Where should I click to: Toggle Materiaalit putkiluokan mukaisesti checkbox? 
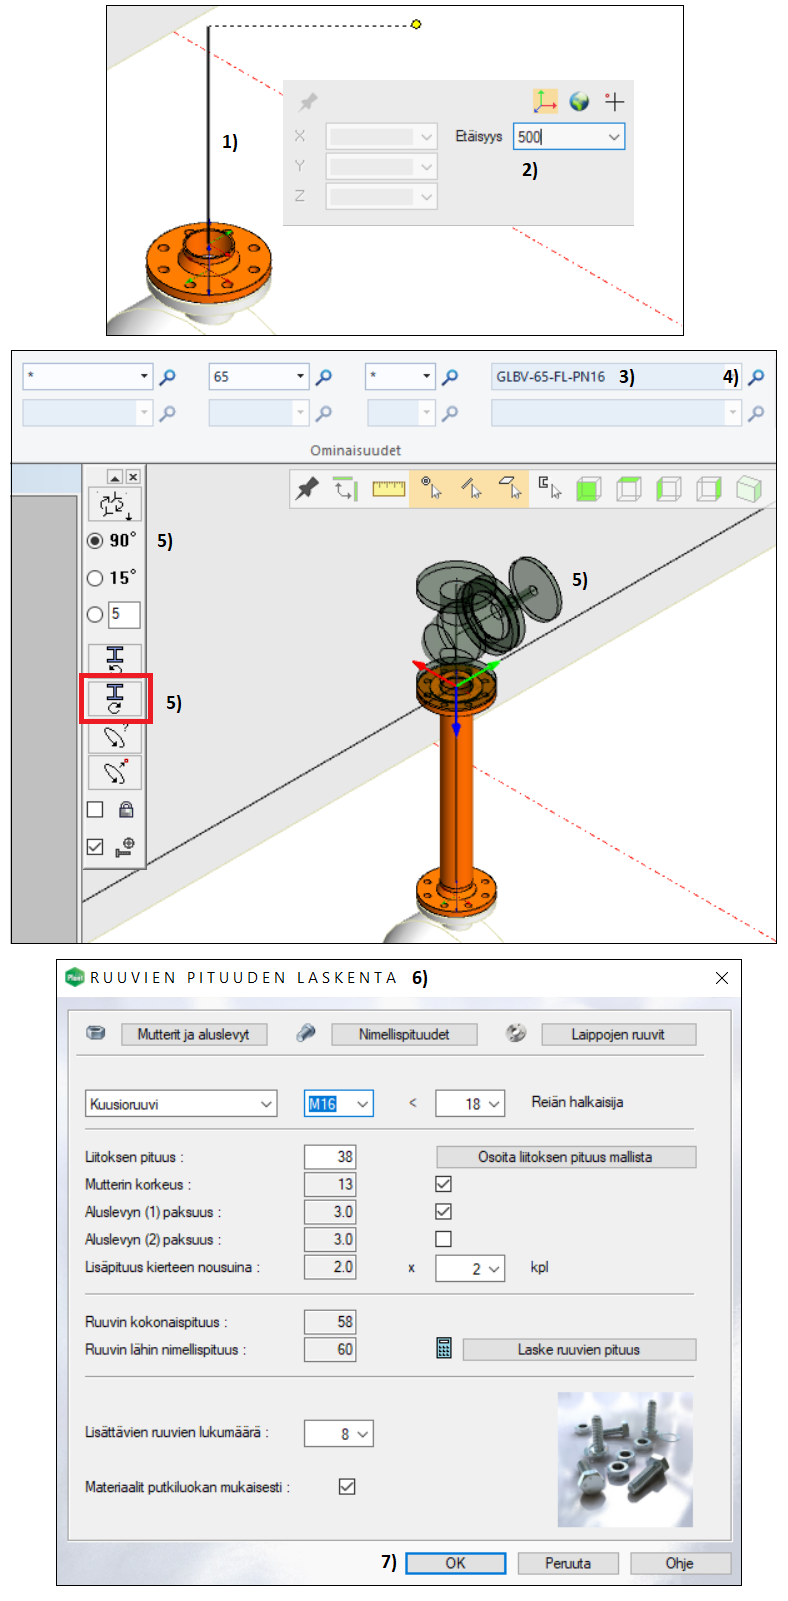pyautogui.click(x=347, y=1486)
